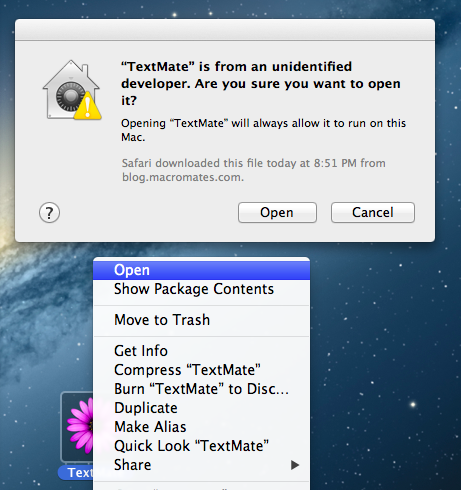Click the Open button in the dialog
This screenshot has width=461, height=490.
click(x=277, y=212)
